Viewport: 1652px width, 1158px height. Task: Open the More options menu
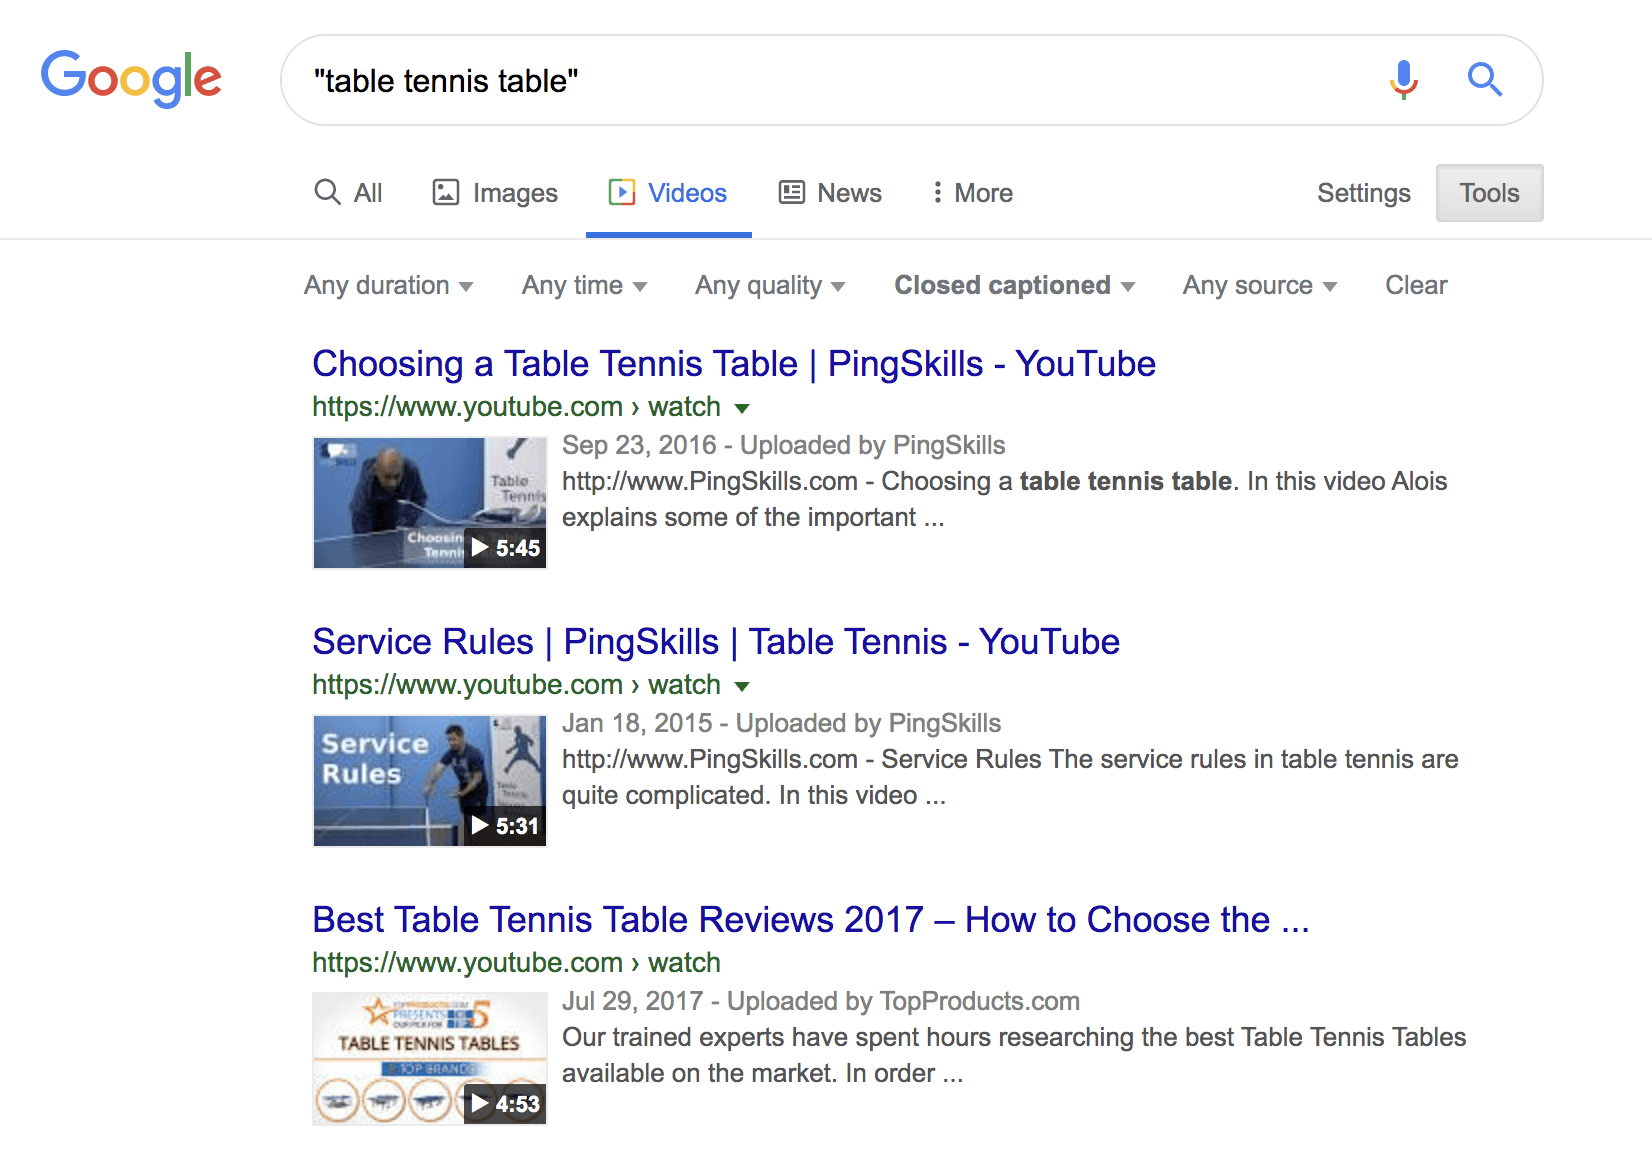pos(971,193)
